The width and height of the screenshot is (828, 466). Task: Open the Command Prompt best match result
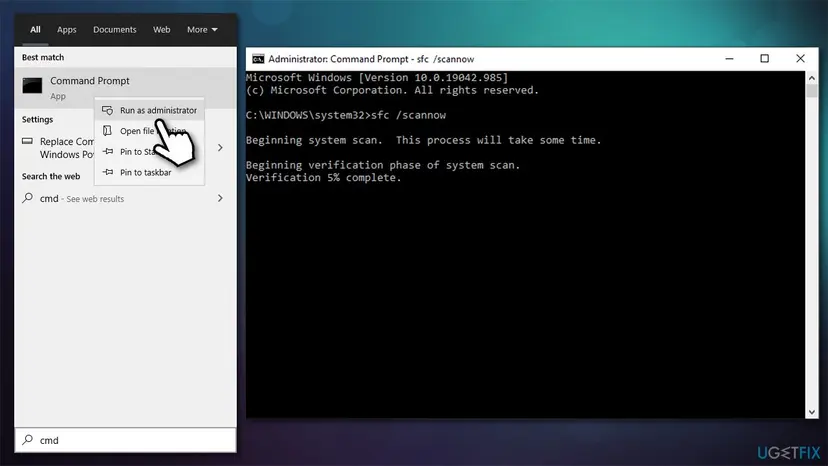pos(125,88)
